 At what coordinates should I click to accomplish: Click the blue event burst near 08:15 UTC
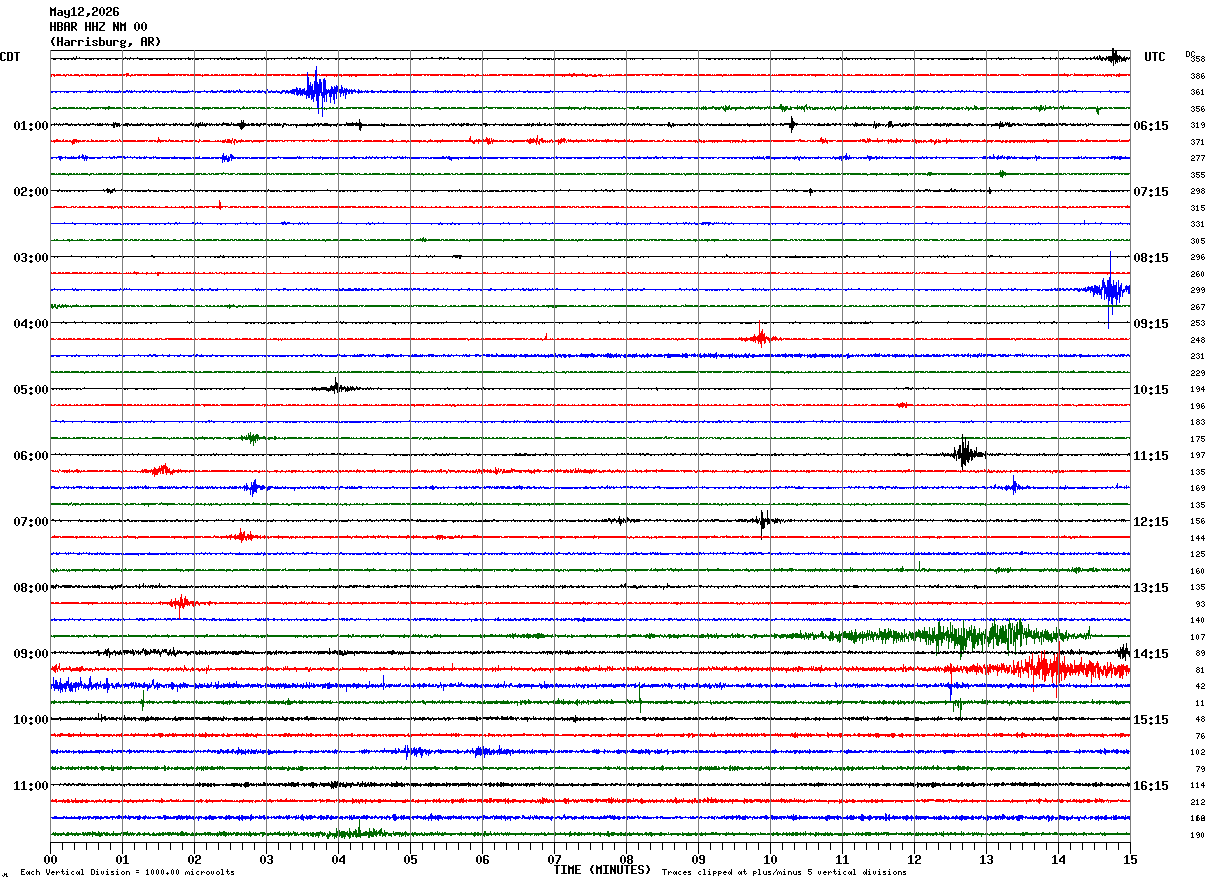[1108, 290]
